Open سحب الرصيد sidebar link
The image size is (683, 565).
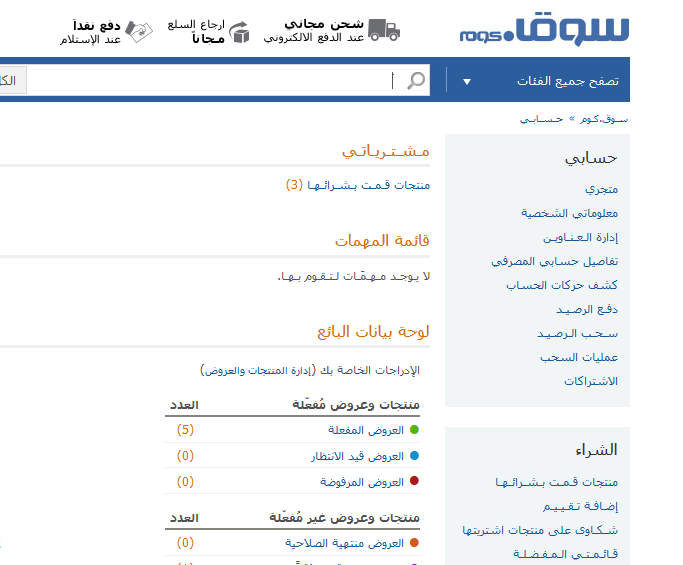point(578,334)
